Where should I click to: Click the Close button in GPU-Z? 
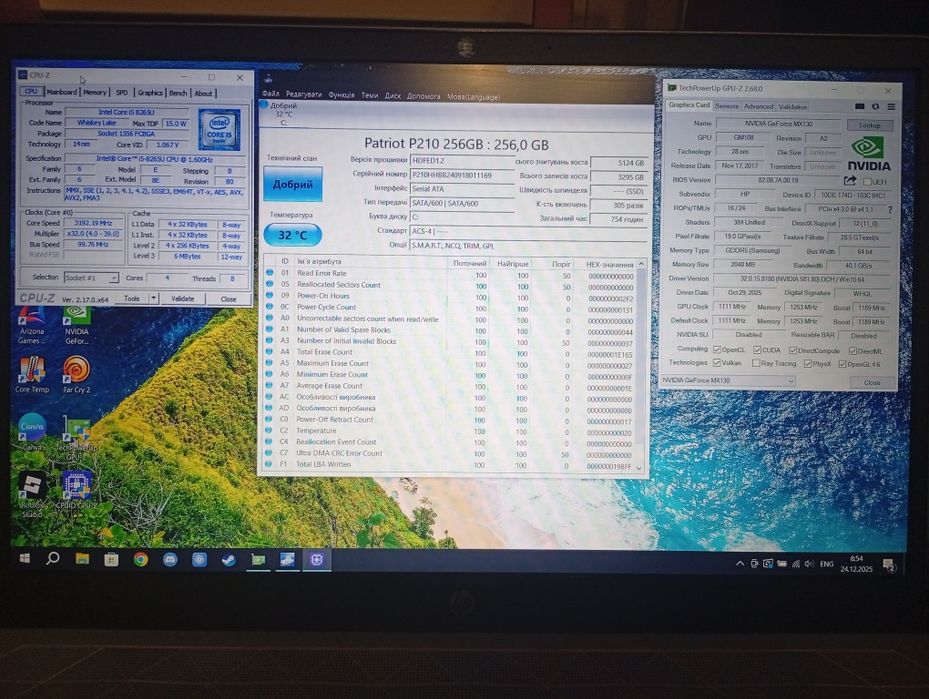[872, 383]
